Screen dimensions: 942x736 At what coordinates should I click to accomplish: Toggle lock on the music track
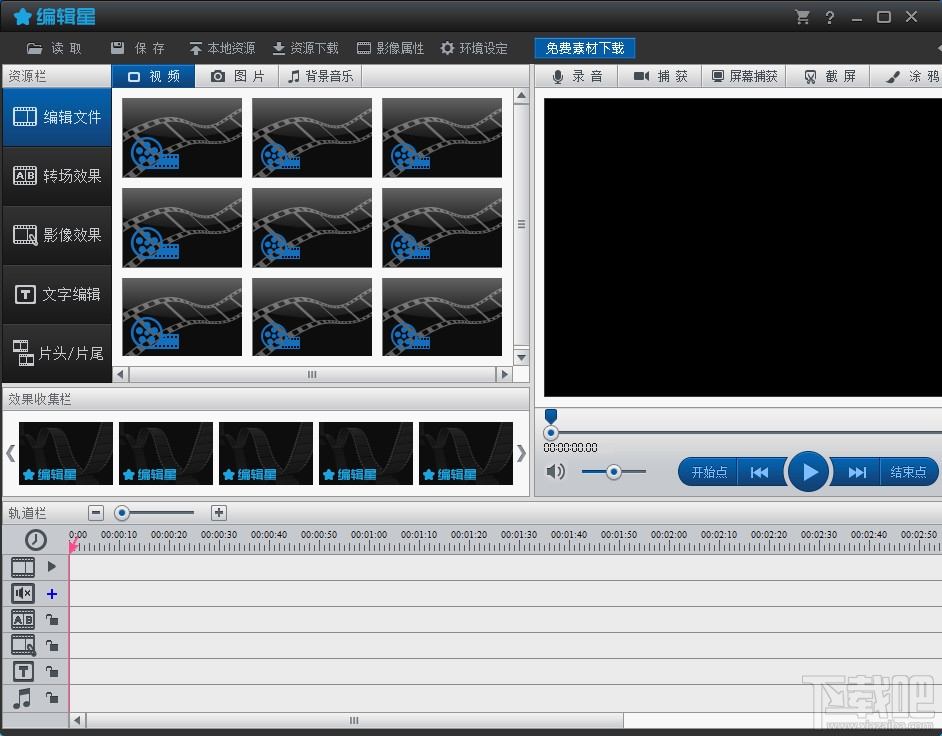[52, 698]
